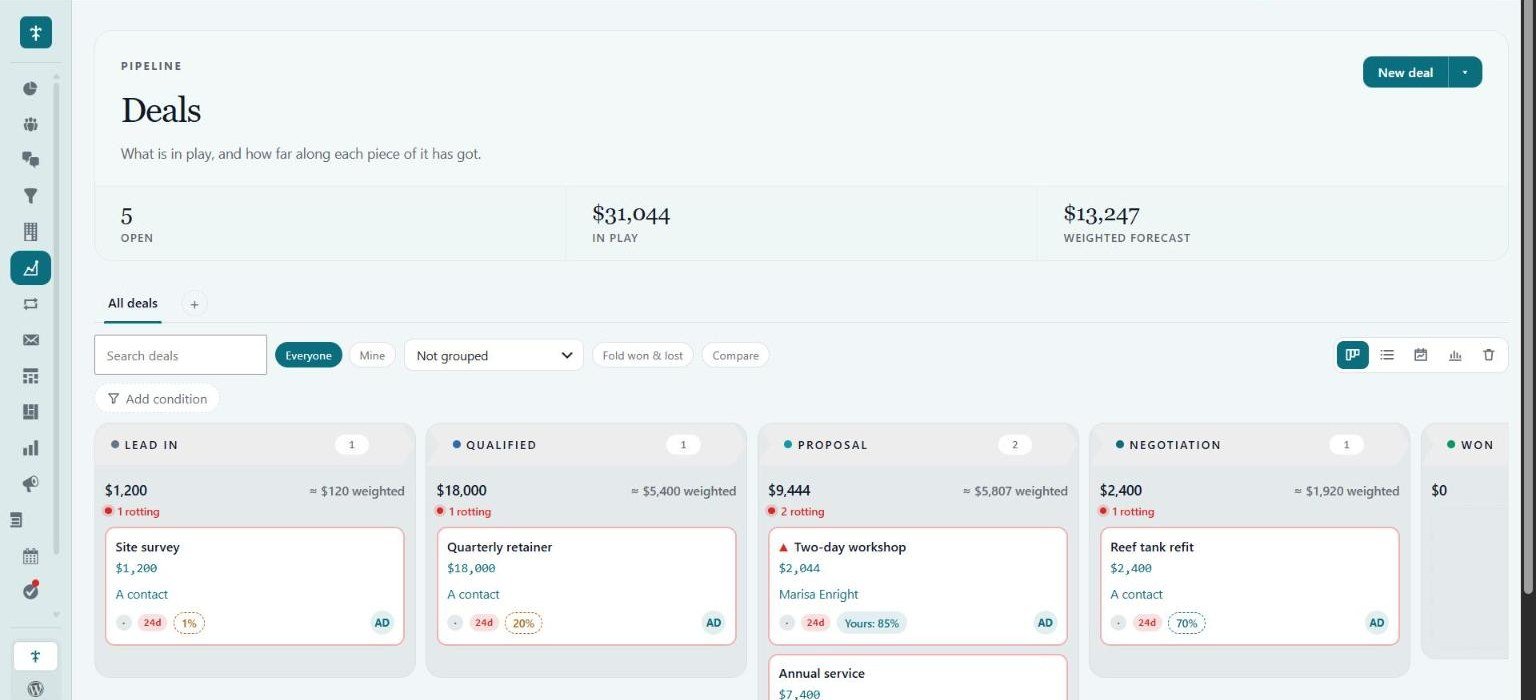Image resolution: width=1536 pixels, height=700 pixels.
Task: Open the Quarterly retainer deal card title
Action: (499, 547)
